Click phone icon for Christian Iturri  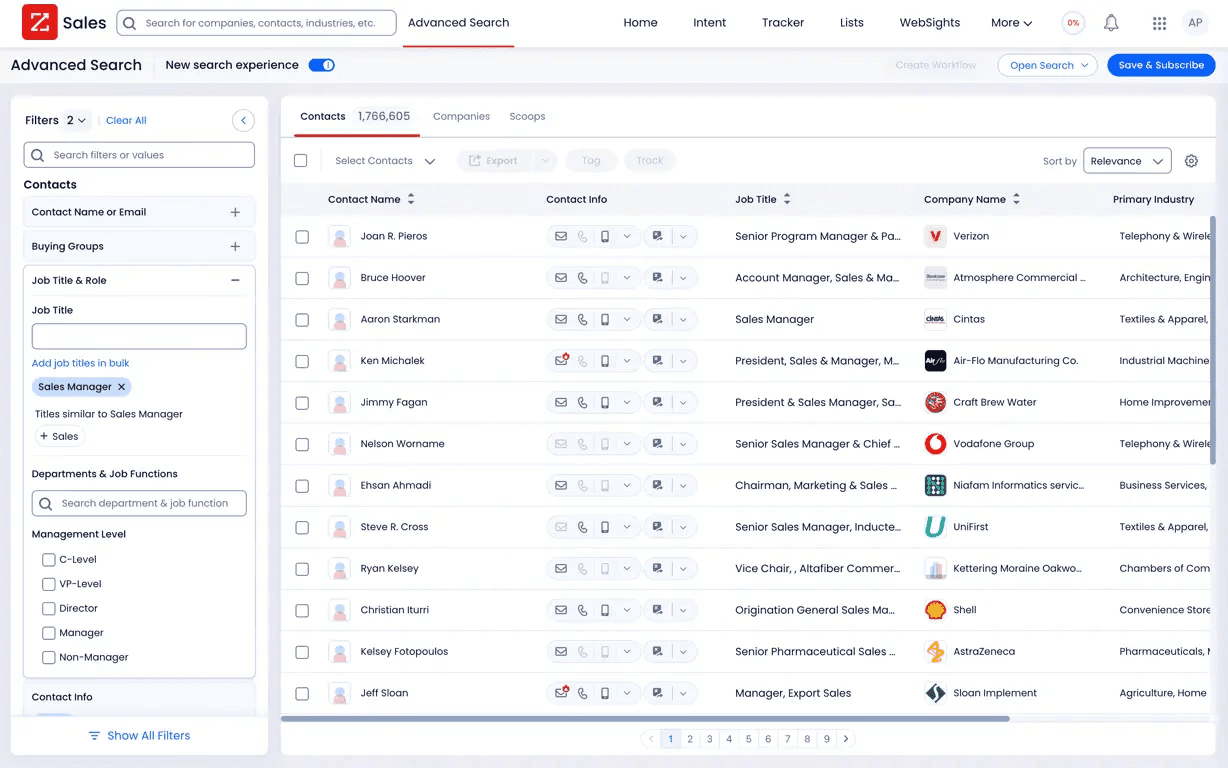click(583, 610)
